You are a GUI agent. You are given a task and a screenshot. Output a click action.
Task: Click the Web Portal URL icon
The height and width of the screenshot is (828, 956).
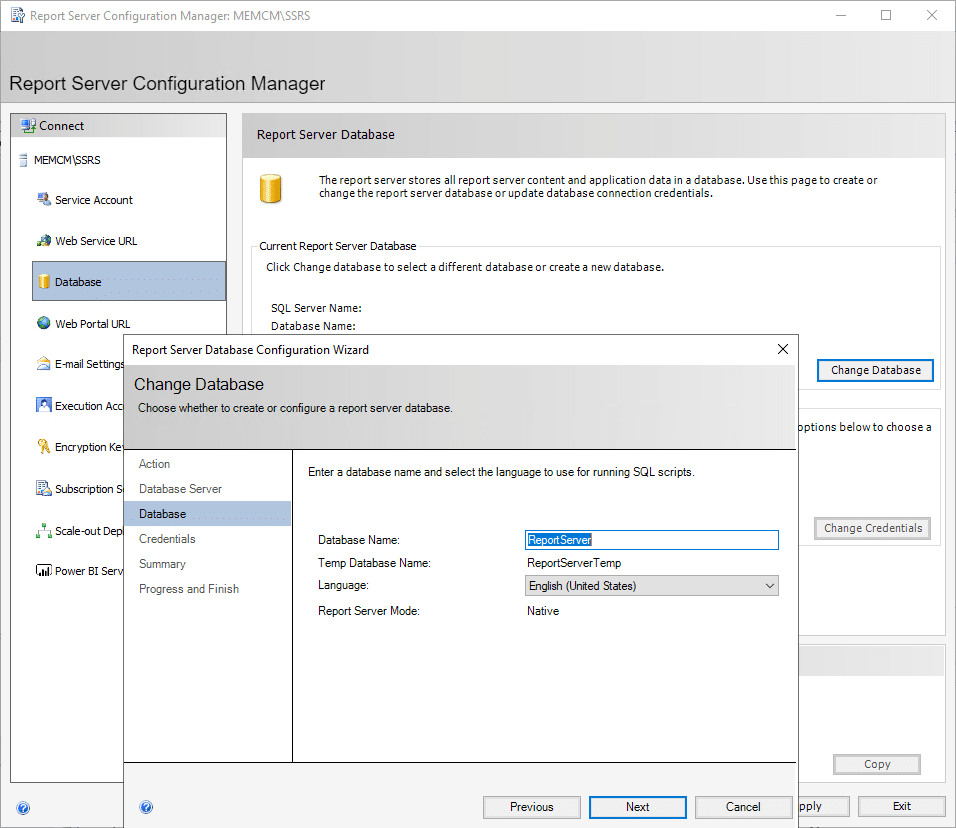click(44, 323)
